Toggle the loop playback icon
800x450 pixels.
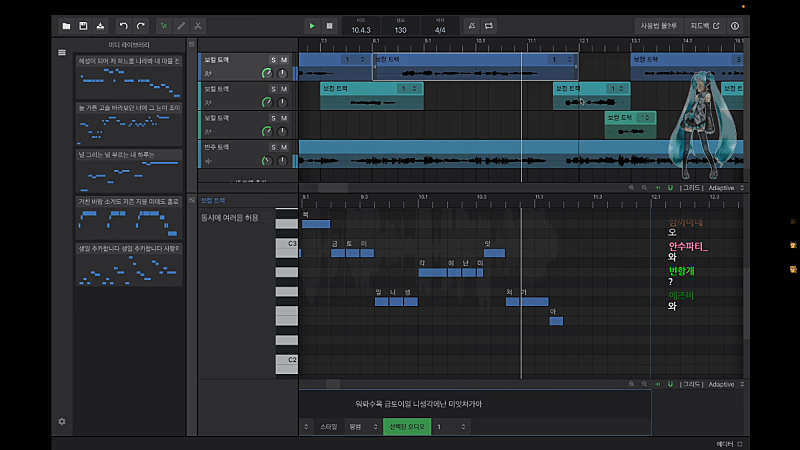pyautogui.click(x=489, y=25)
